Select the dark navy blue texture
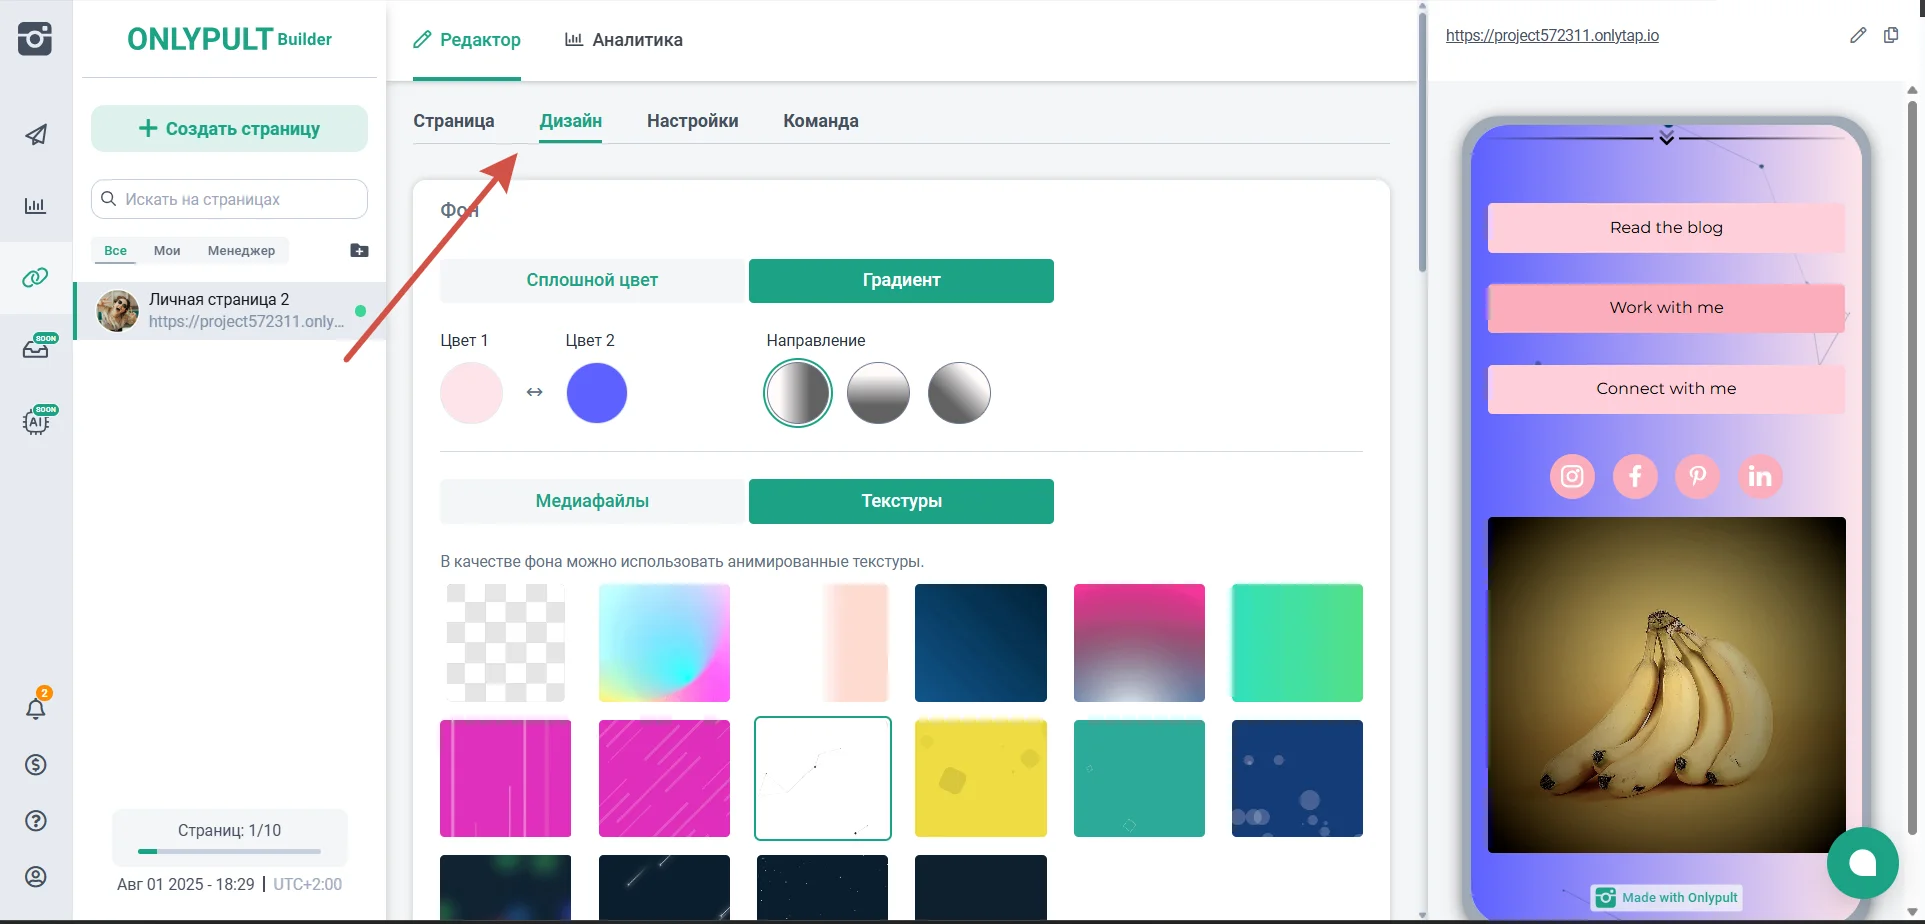The height and width of the screenshot is (924, 1925). point(981,643)
